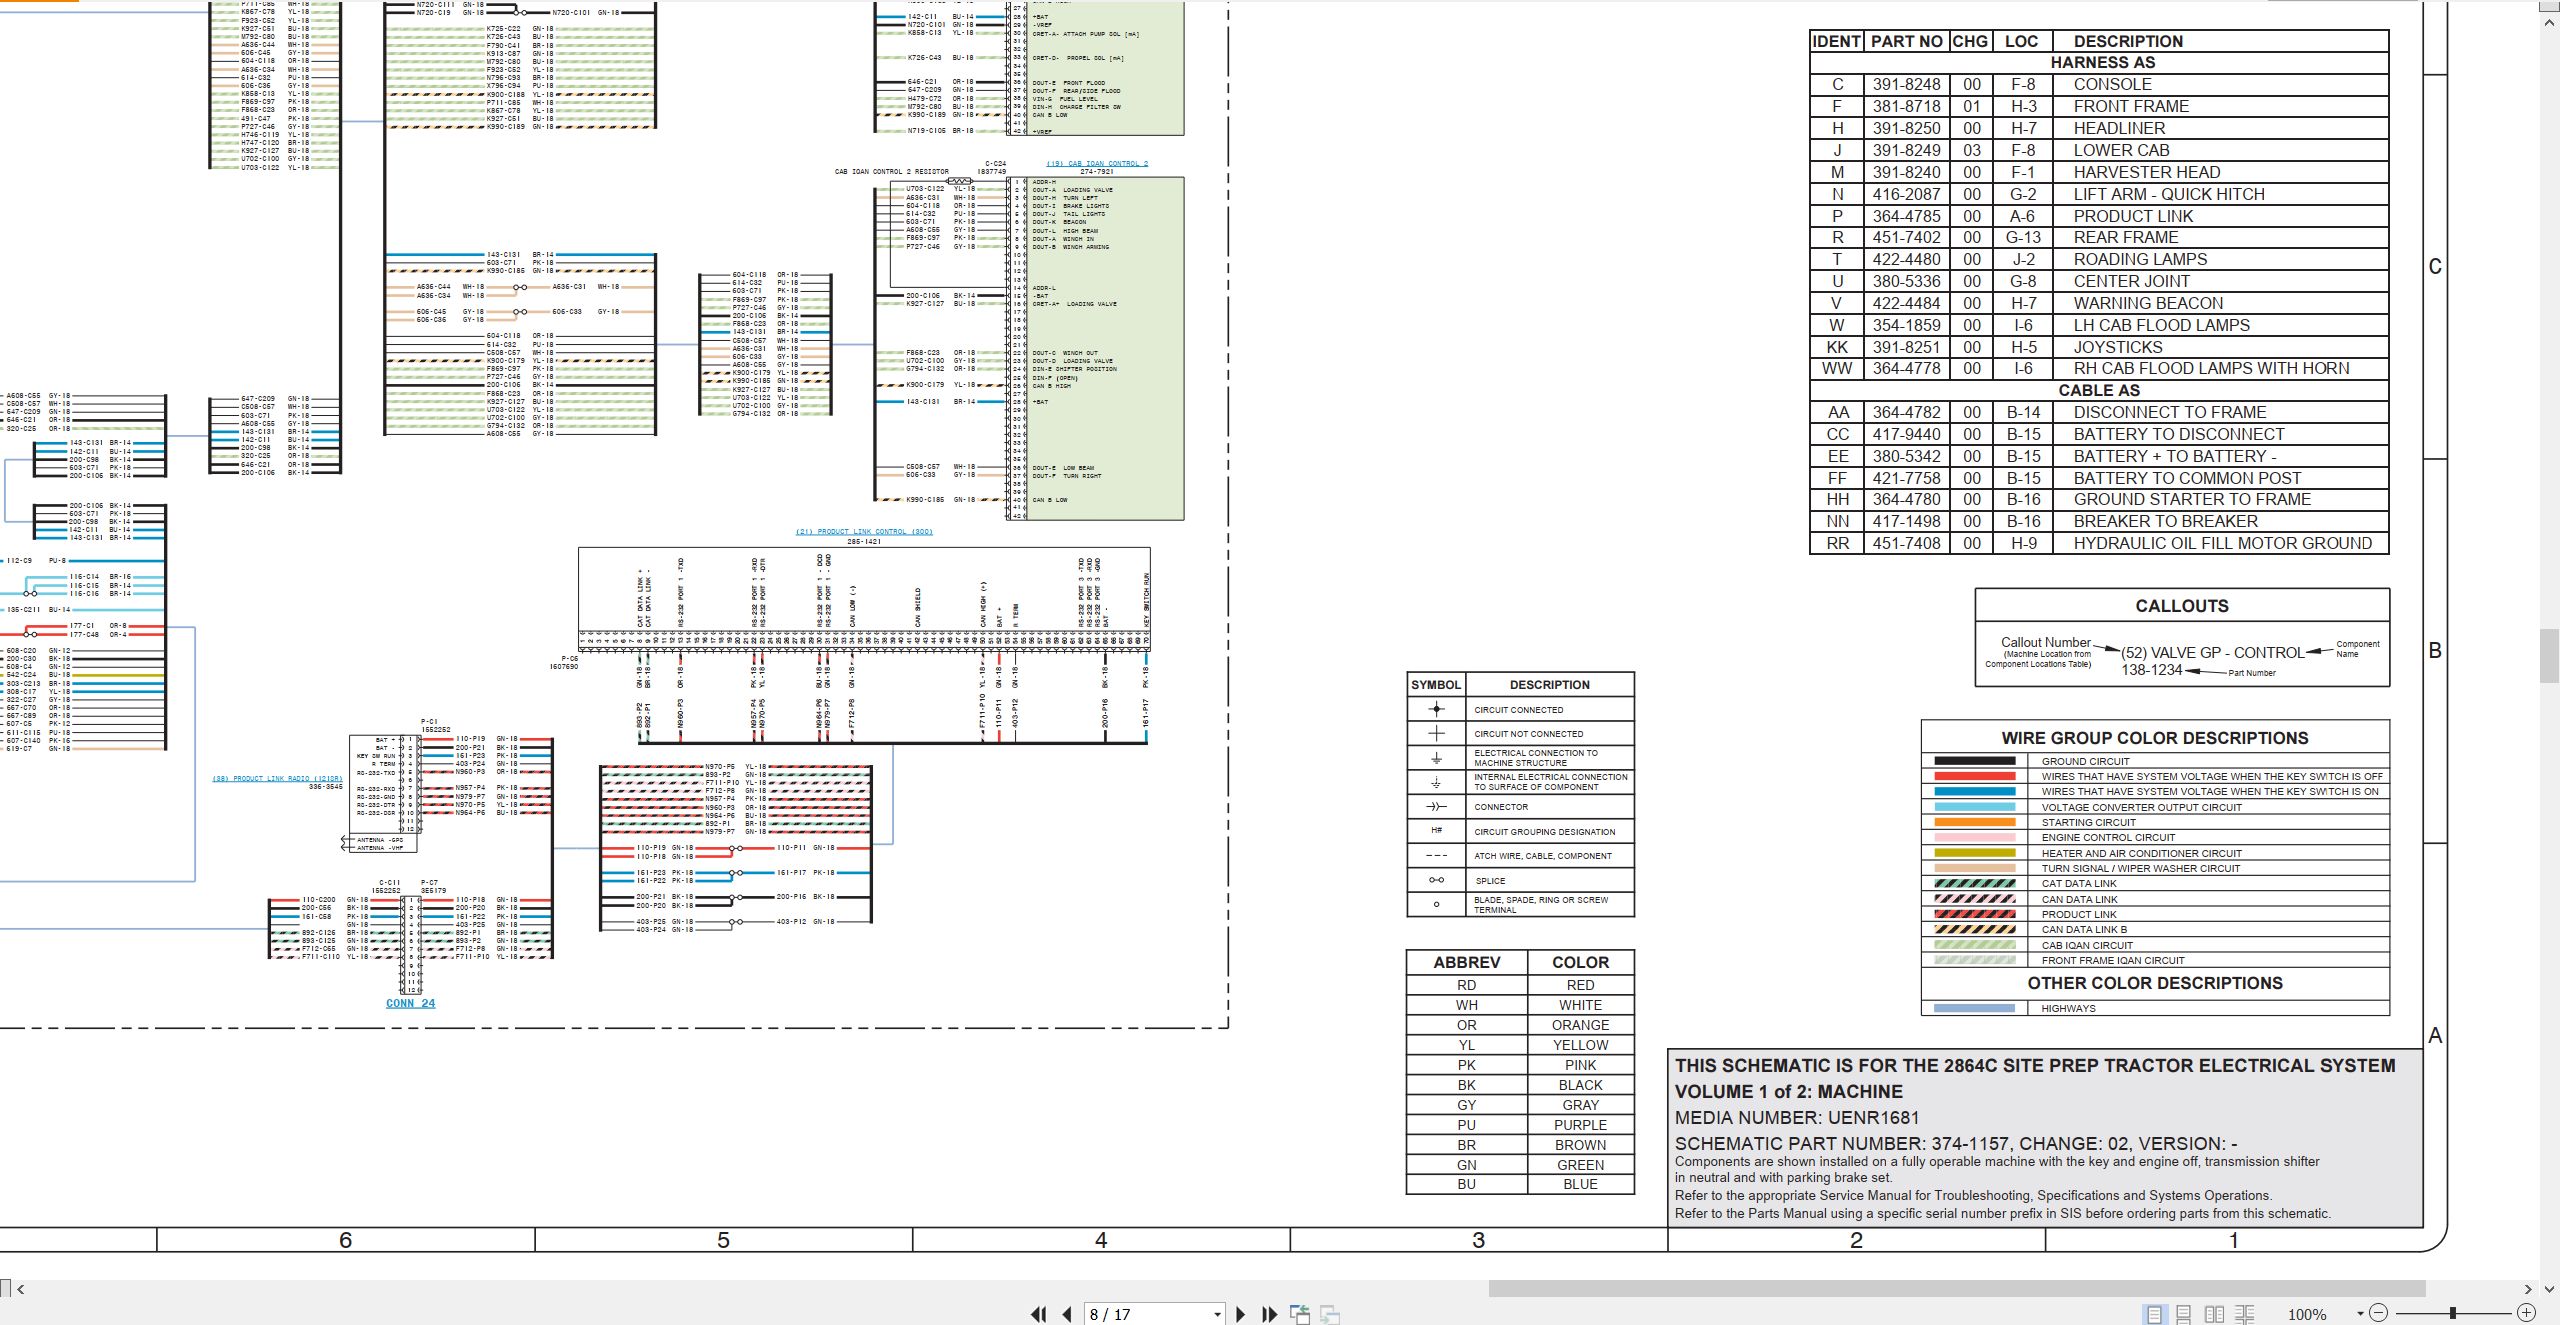Click the next view navigation icon
Screen dimensions: 2560x1325
coord(1330,1314)
